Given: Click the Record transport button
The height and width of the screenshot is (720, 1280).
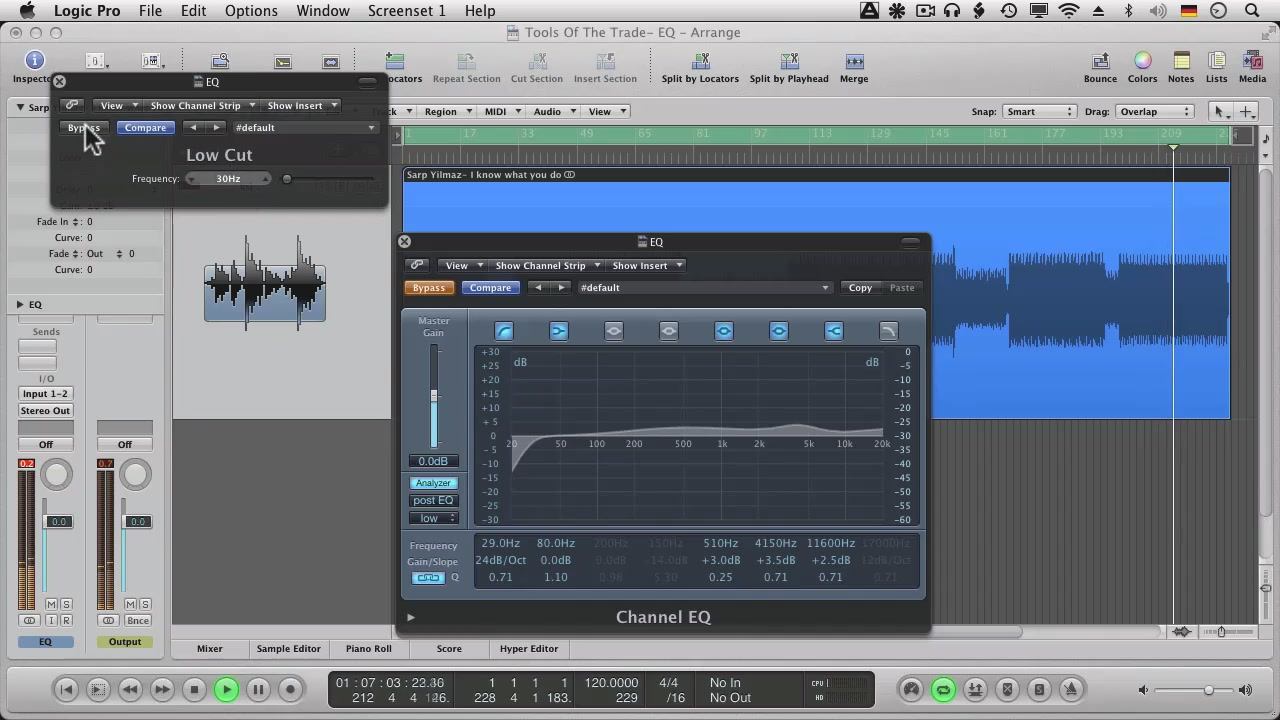Looking at the screenshot, I should (x=290, y=689).
